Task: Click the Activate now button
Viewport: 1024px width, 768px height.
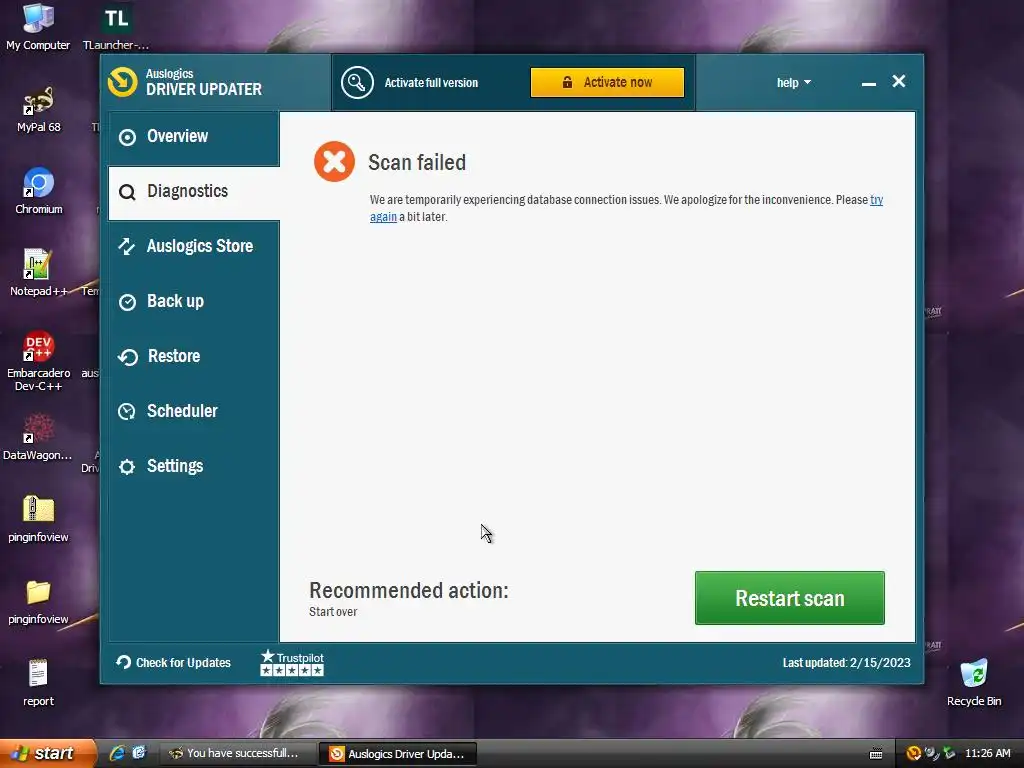Action: pos(607,82)
